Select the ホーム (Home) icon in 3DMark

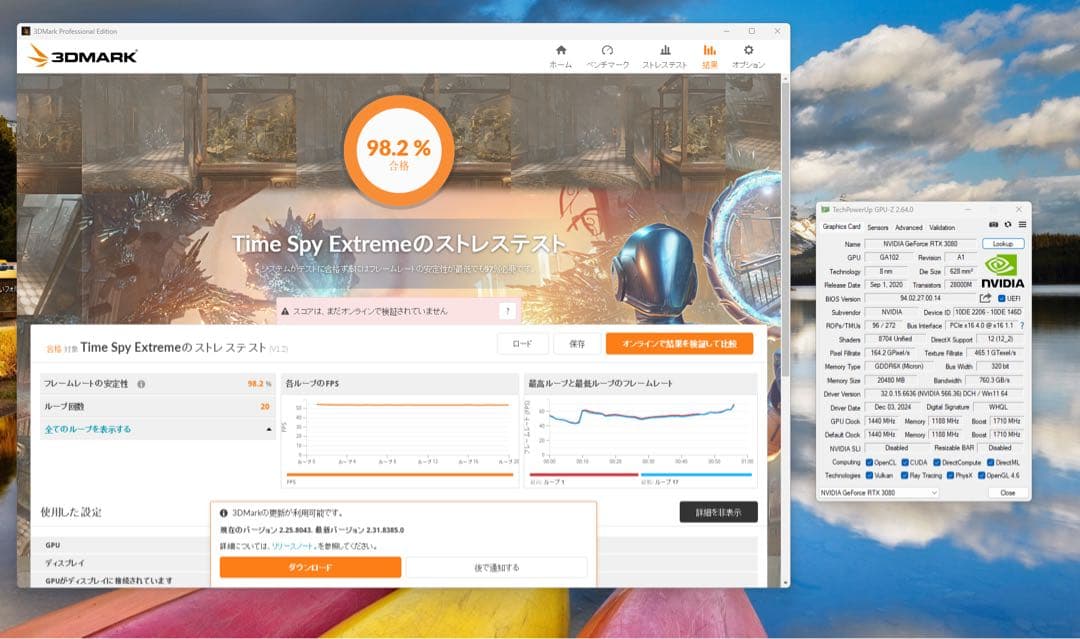click(560, 49)
